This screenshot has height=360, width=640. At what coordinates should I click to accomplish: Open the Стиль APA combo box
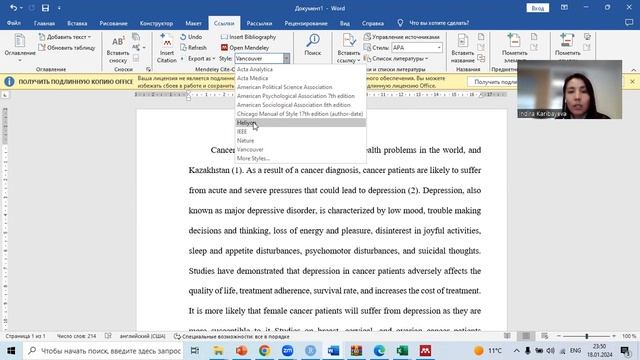[x=417, y=48]
